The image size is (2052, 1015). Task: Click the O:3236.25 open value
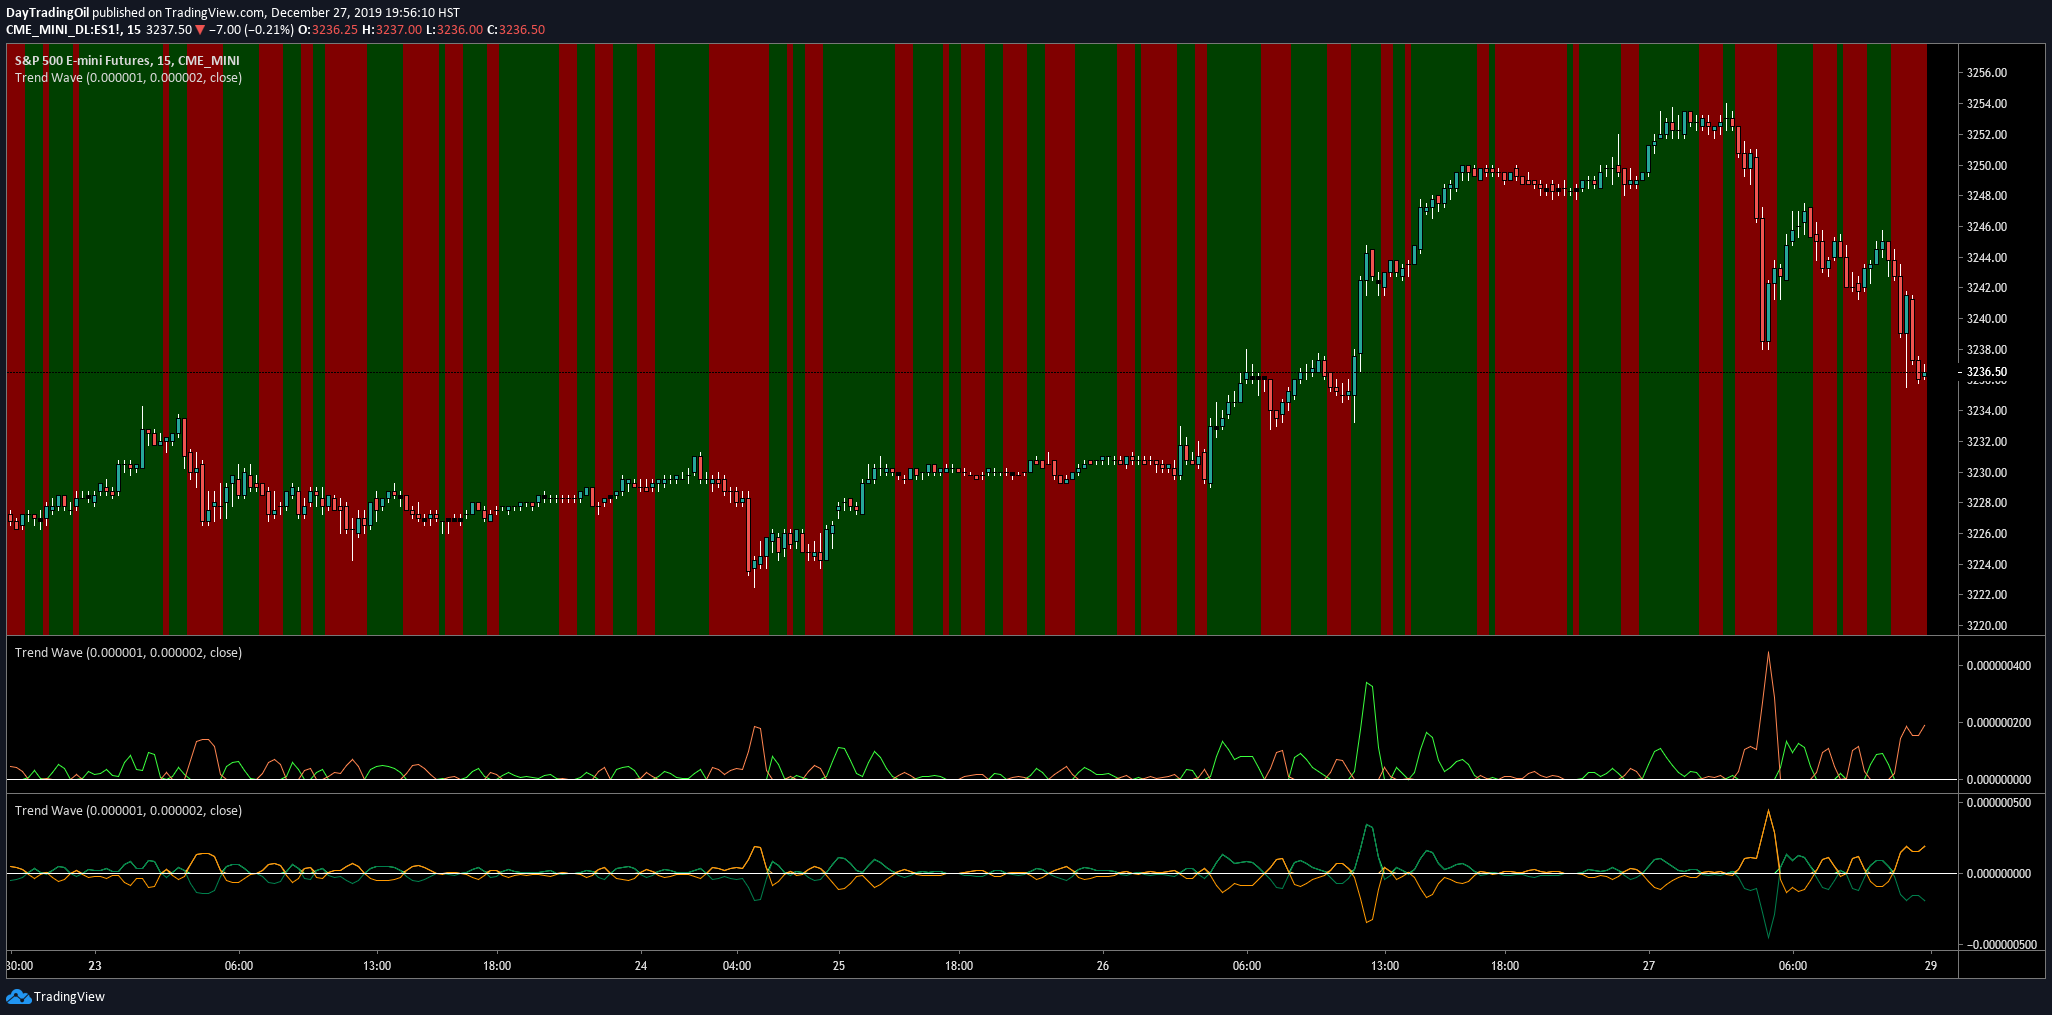point(328,30)
